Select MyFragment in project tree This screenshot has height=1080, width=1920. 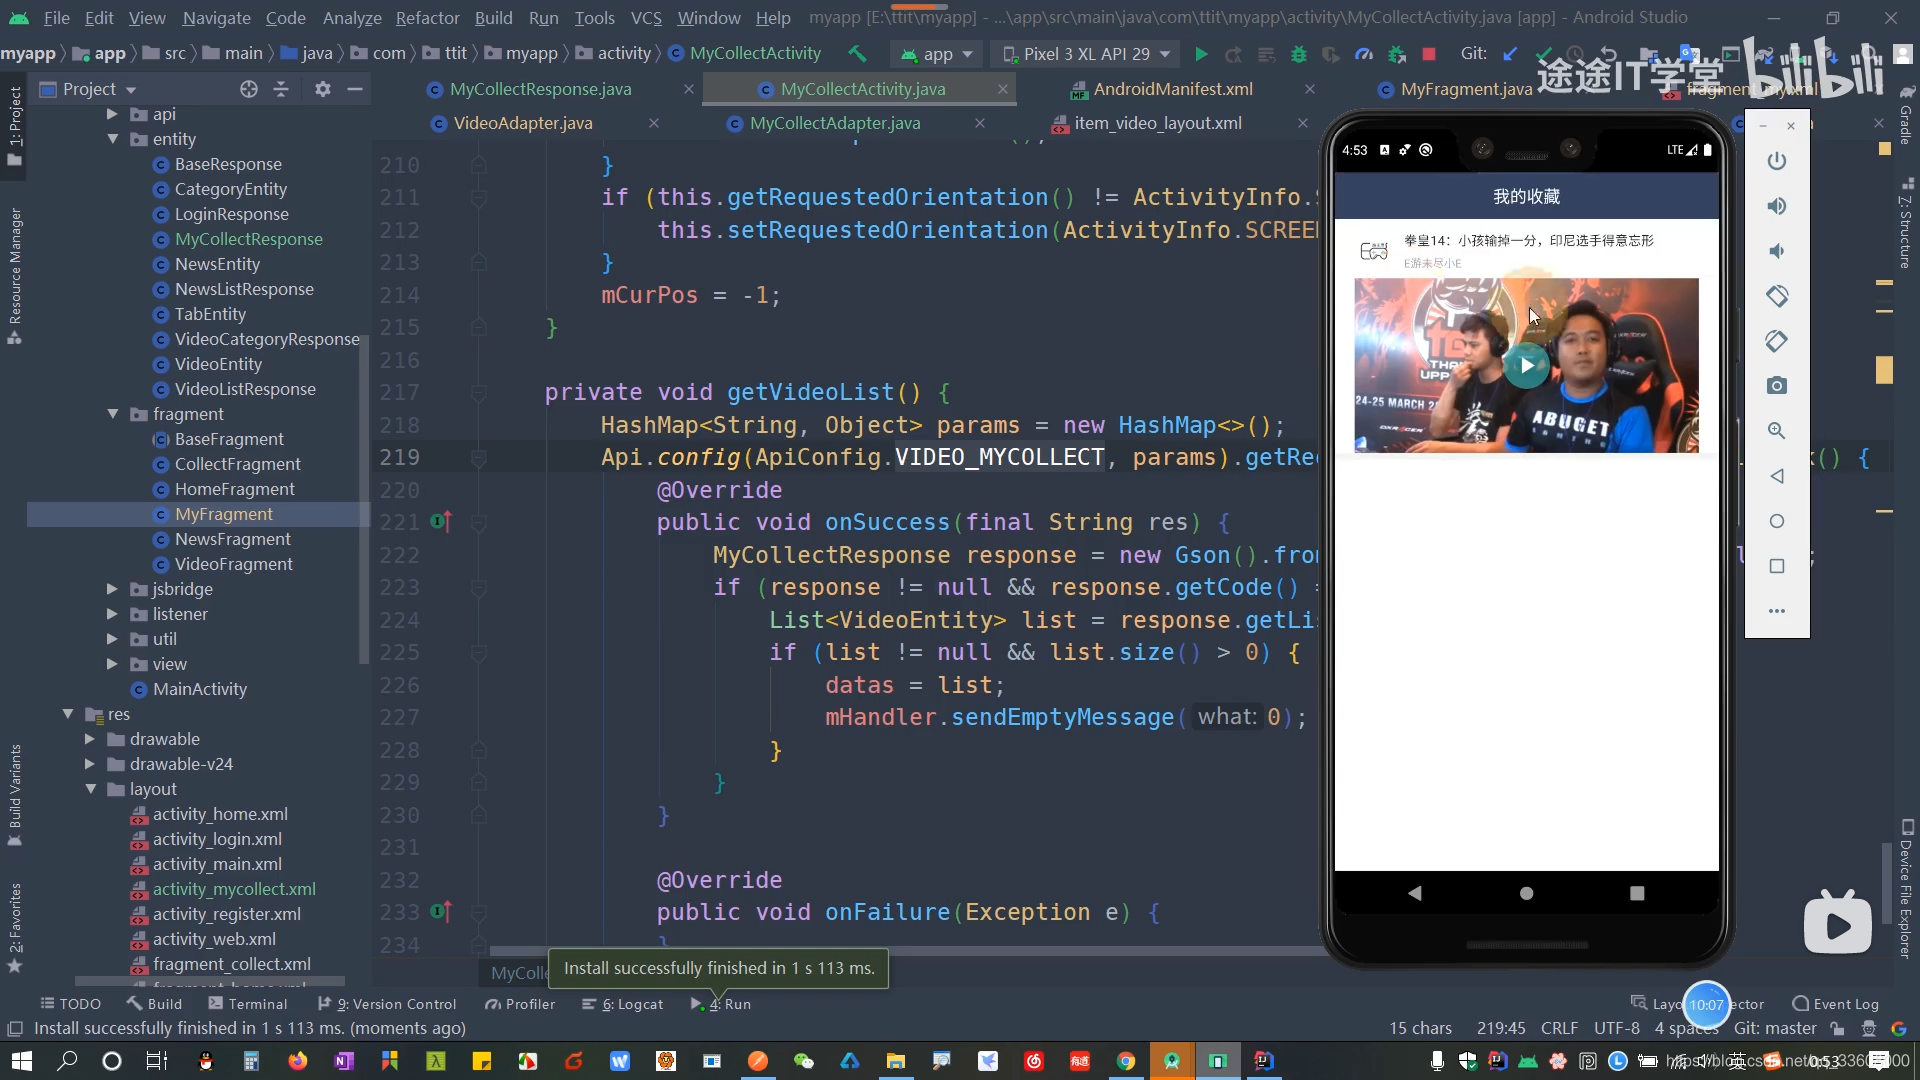pyautogui.click(x=223, y=514)
